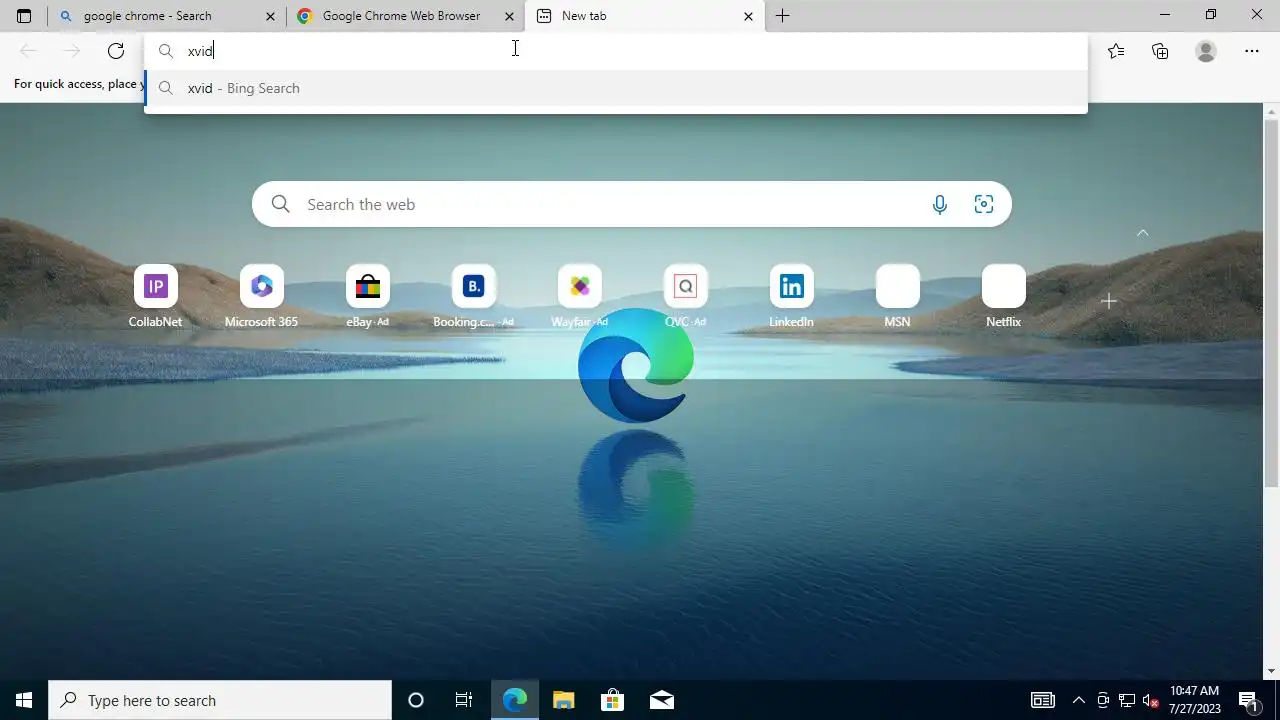Close the New tab tab
Image resolution: width=1280 pixels, height=720 pixels.
pos(748,16)
